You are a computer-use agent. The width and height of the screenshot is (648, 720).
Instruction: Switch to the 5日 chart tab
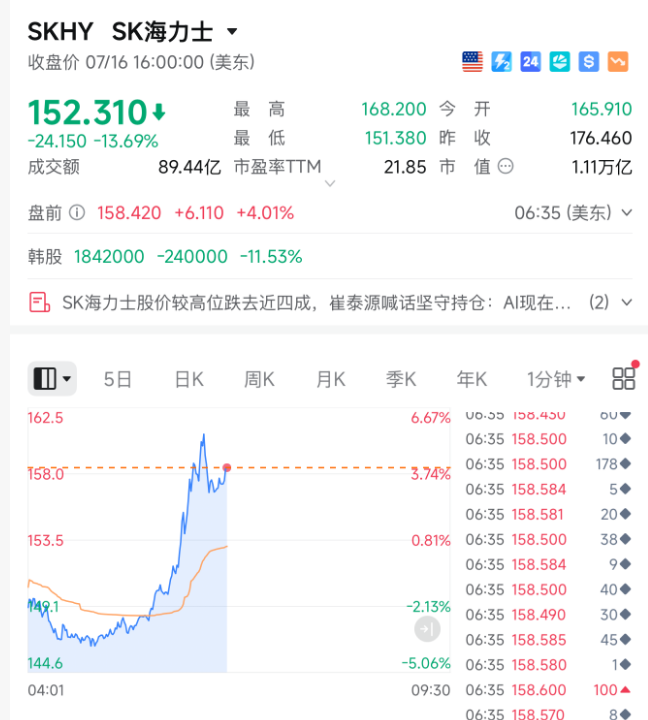(118, 380)
